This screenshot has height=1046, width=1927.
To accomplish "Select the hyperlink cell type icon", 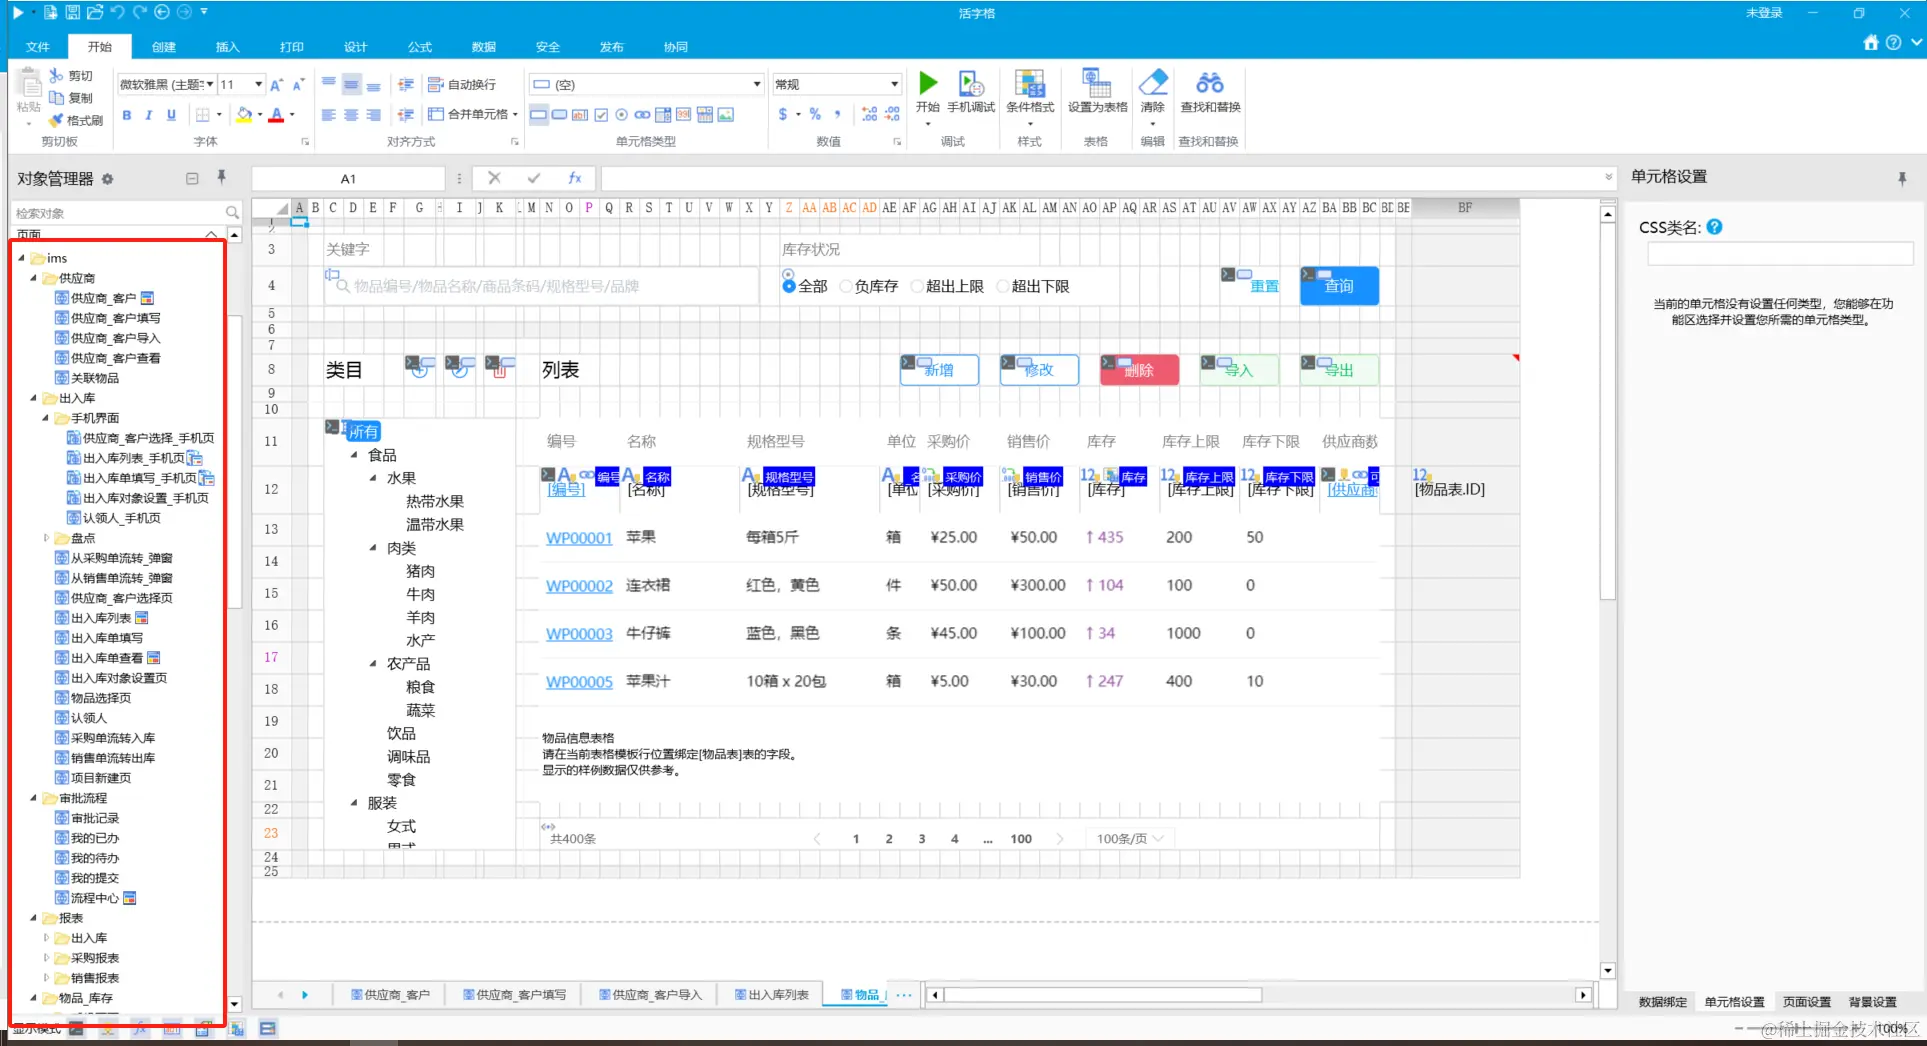I will click(642, 115).
